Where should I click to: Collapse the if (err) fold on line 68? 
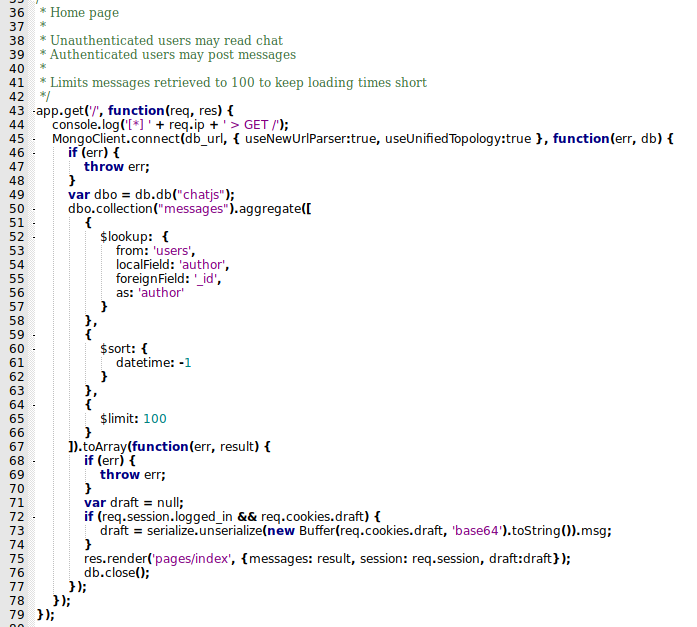click(34, 461)
